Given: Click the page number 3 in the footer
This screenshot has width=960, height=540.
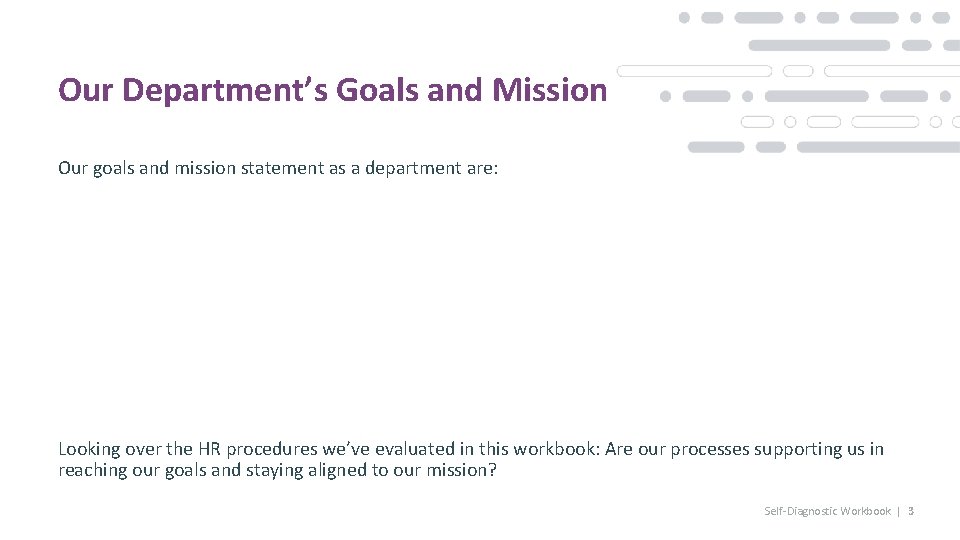Looking at the screenshot, I should click(911, 511).
